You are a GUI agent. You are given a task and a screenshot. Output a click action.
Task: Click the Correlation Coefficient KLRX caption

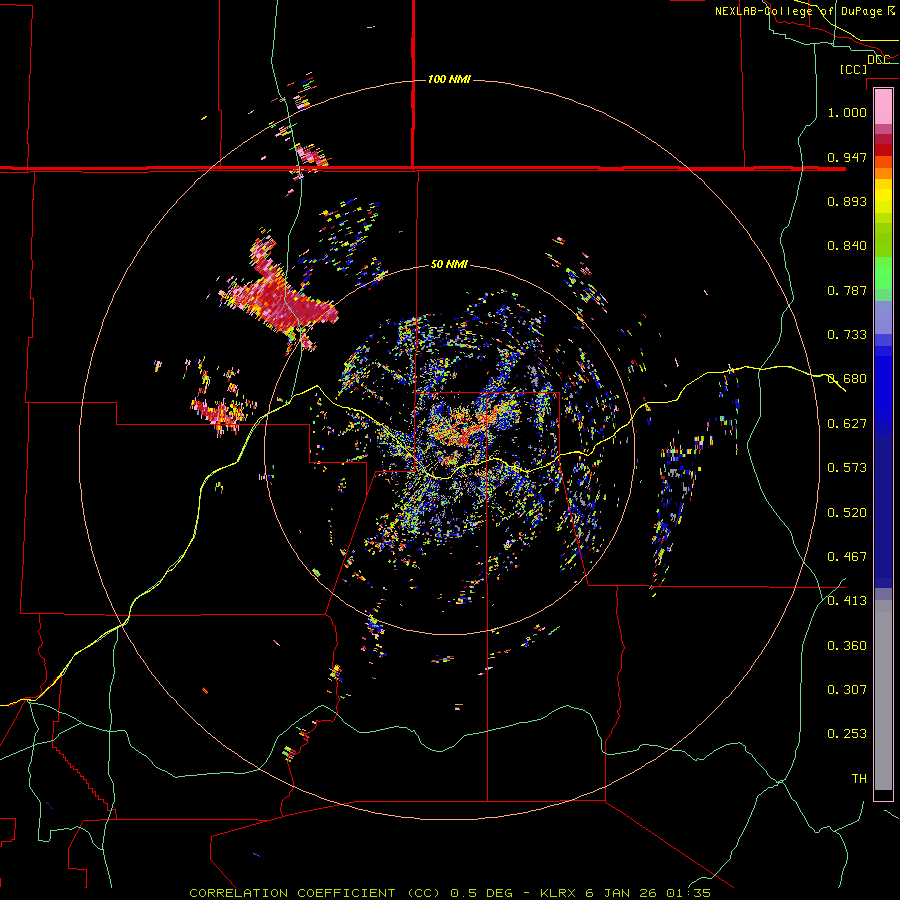[450, 893]
